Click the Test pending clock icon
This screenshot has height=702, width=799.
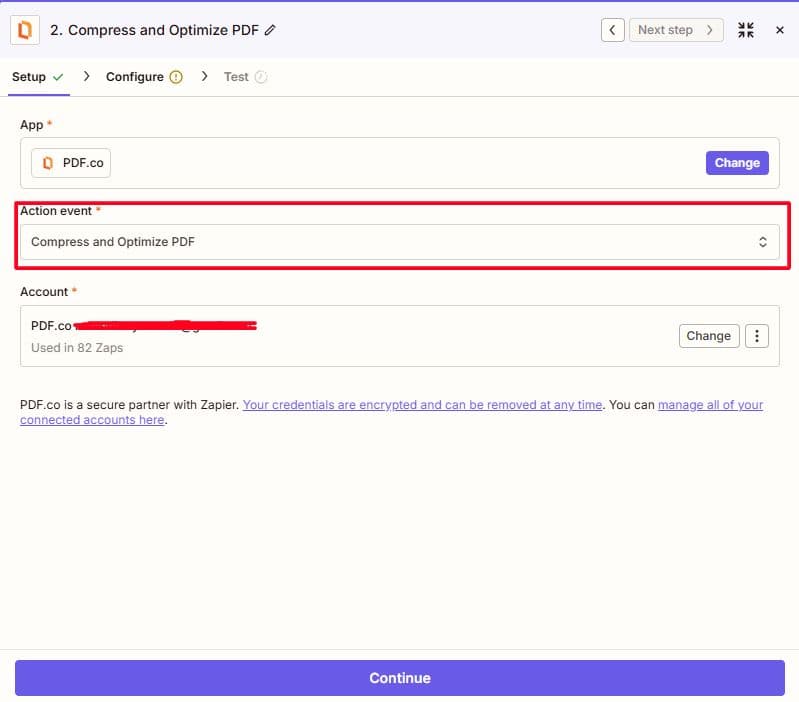[261, 77]
